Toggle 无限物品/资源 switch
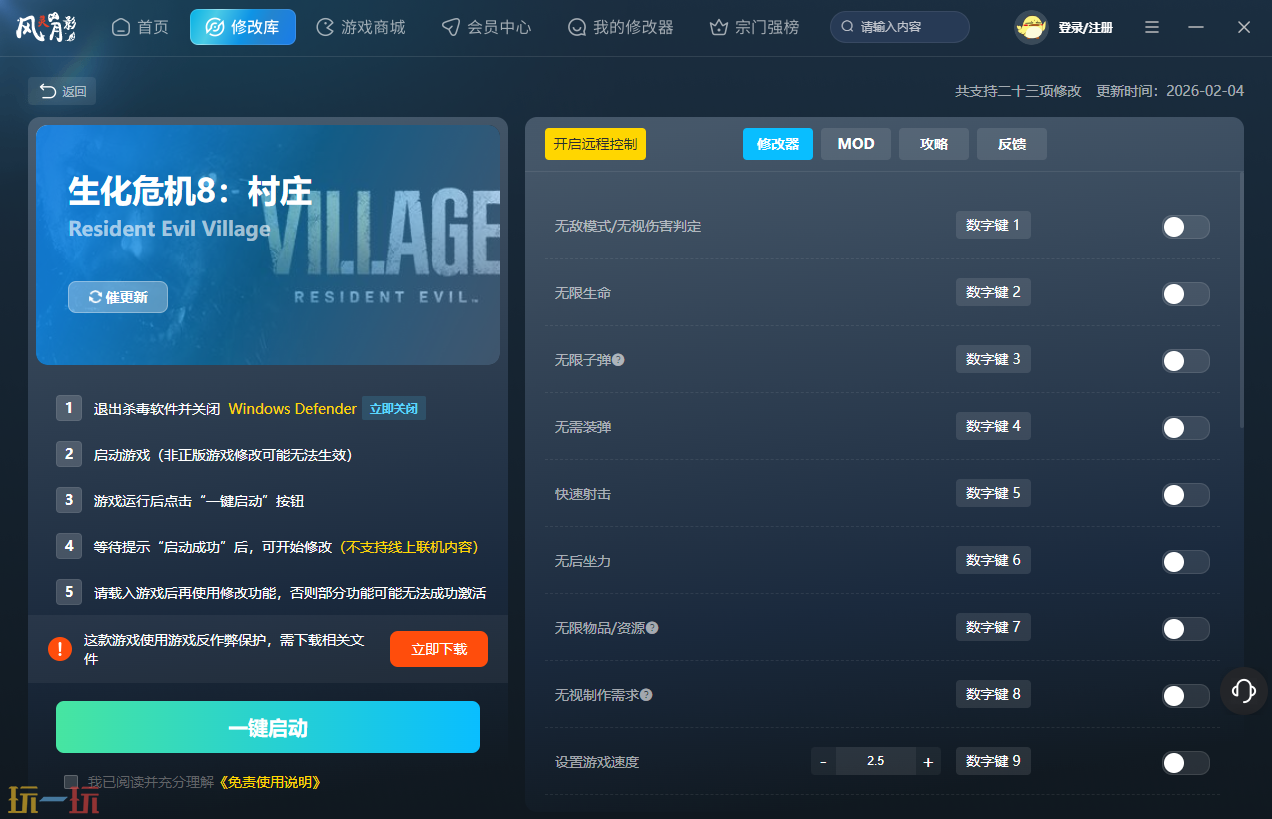Viewport: 1272px width, 819px height. (x=1186, y=629)
